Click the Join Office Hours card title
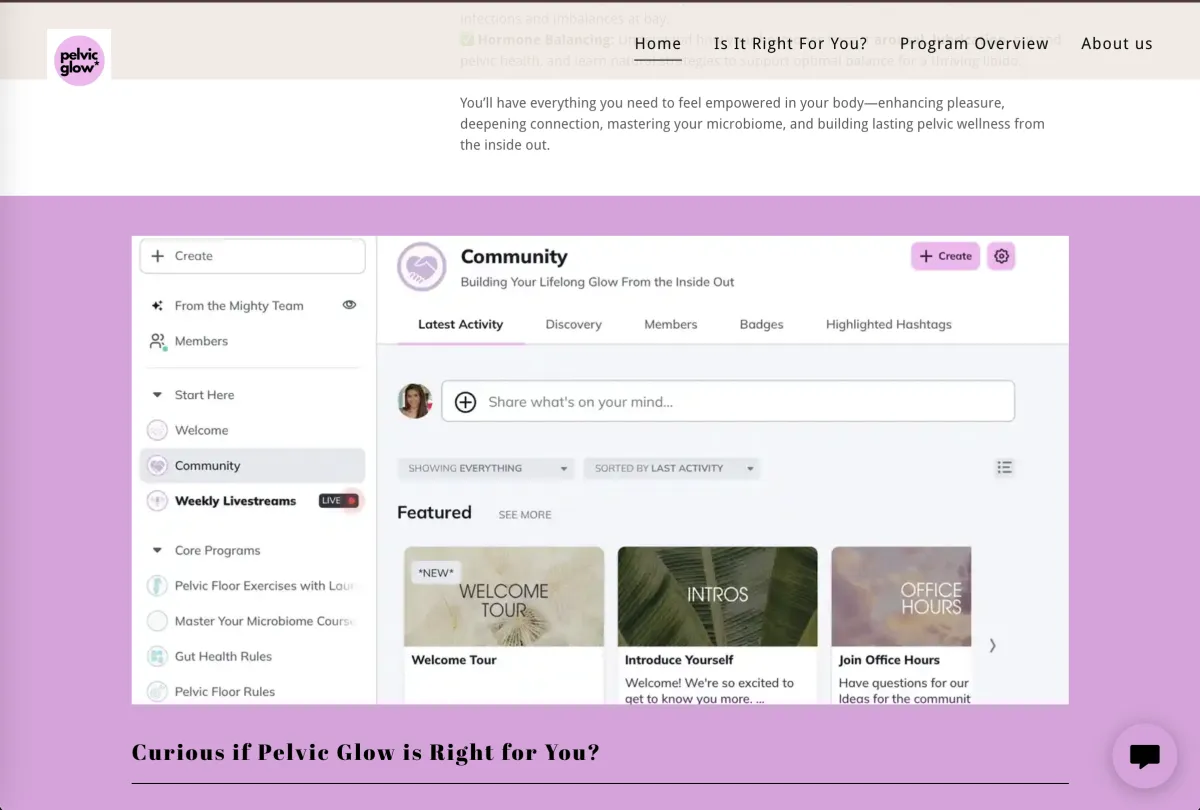1200x810 pixels. click(x=889, y=660)
